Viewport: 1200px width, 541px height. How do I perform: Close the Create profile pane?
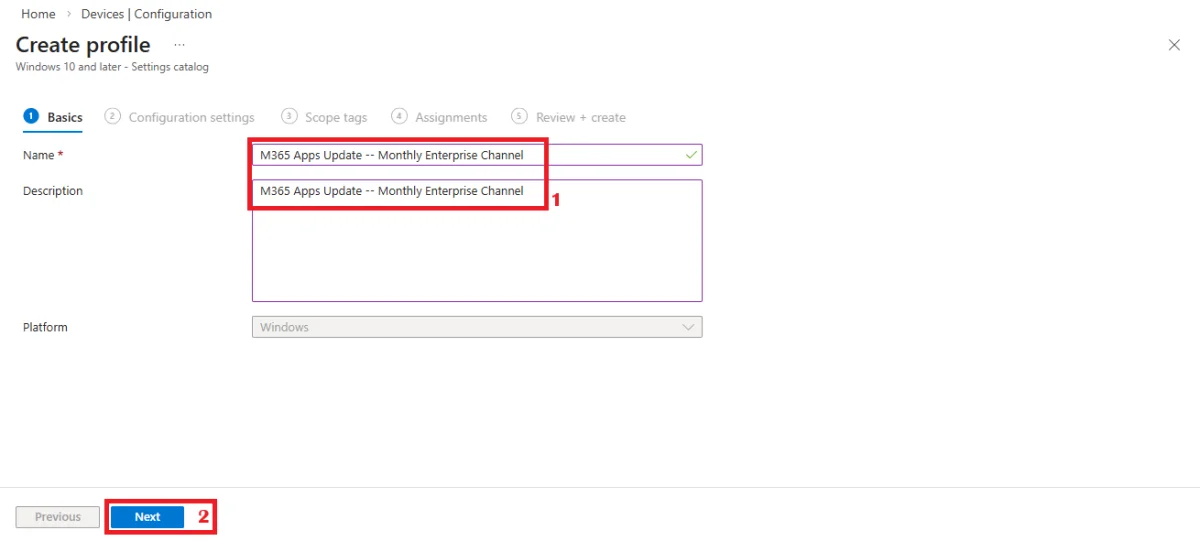(x=1174, y=45)
